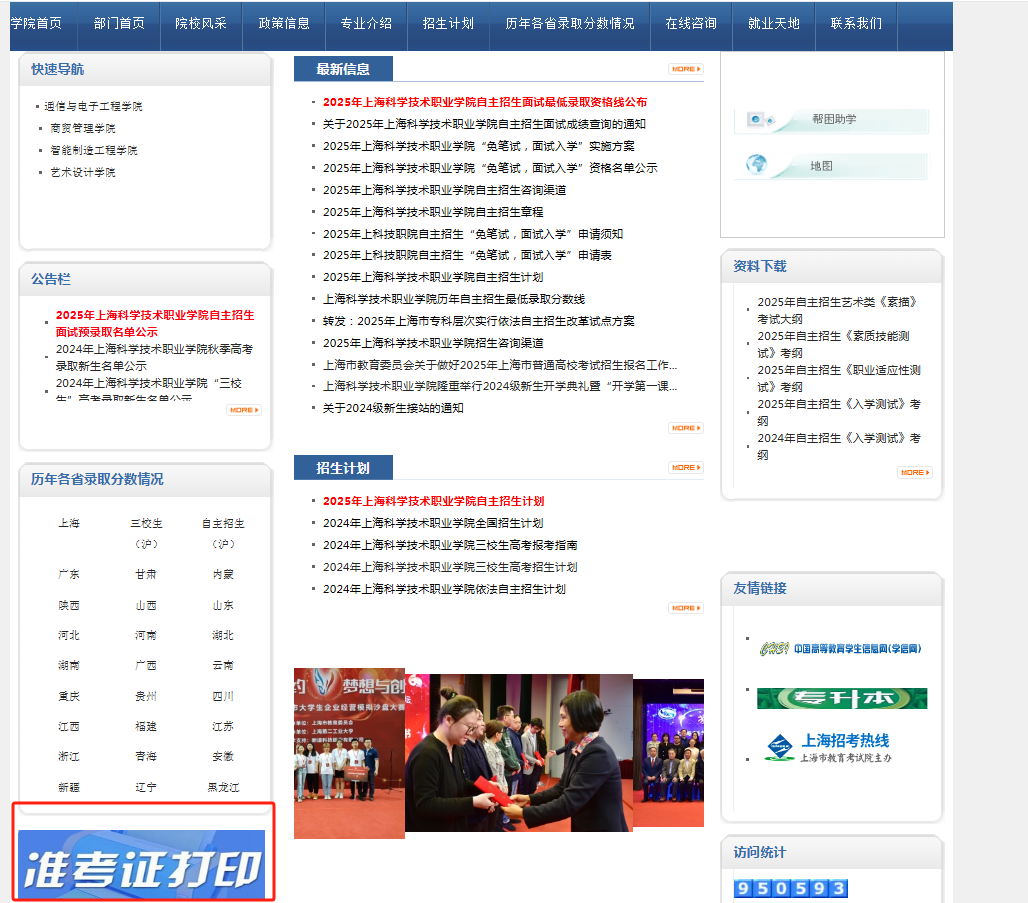The image size is (1028, 903).
Task: Click the 学信网 CHSI logo
Action: (841, 648)
